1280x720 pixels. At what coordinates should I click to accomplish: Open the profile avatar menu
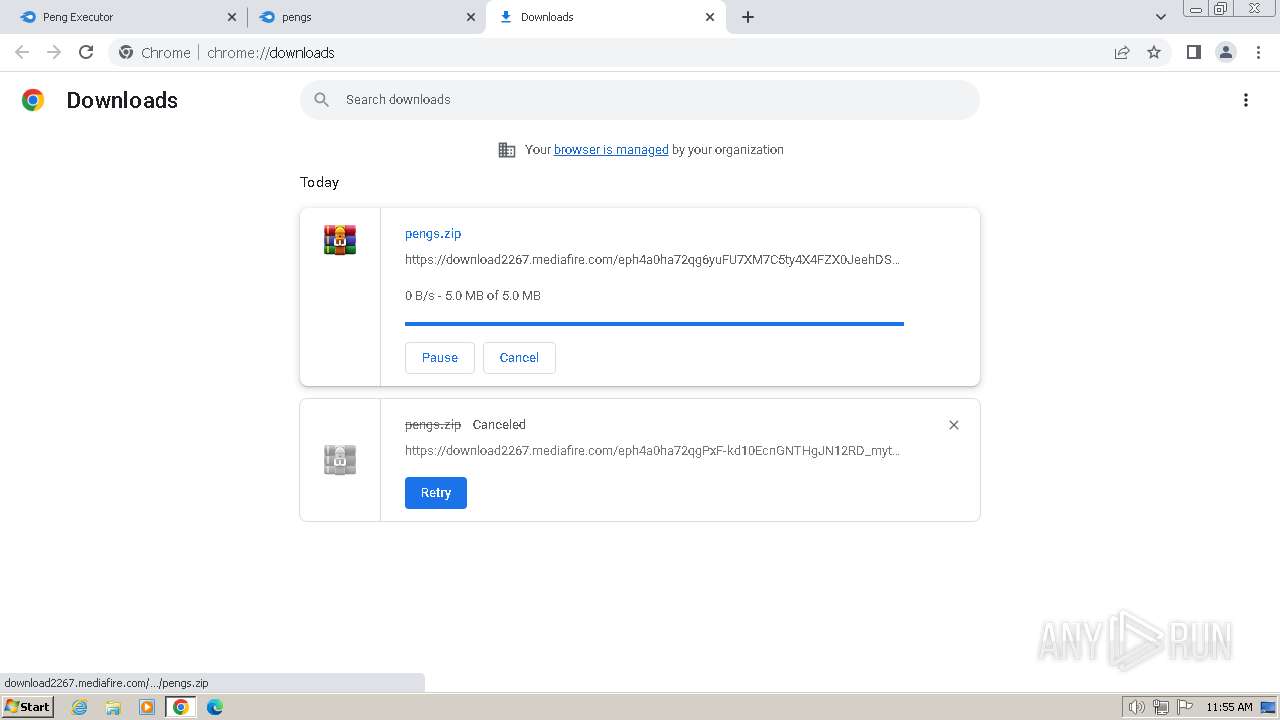pyautogui.click(x=1226, y=52)
